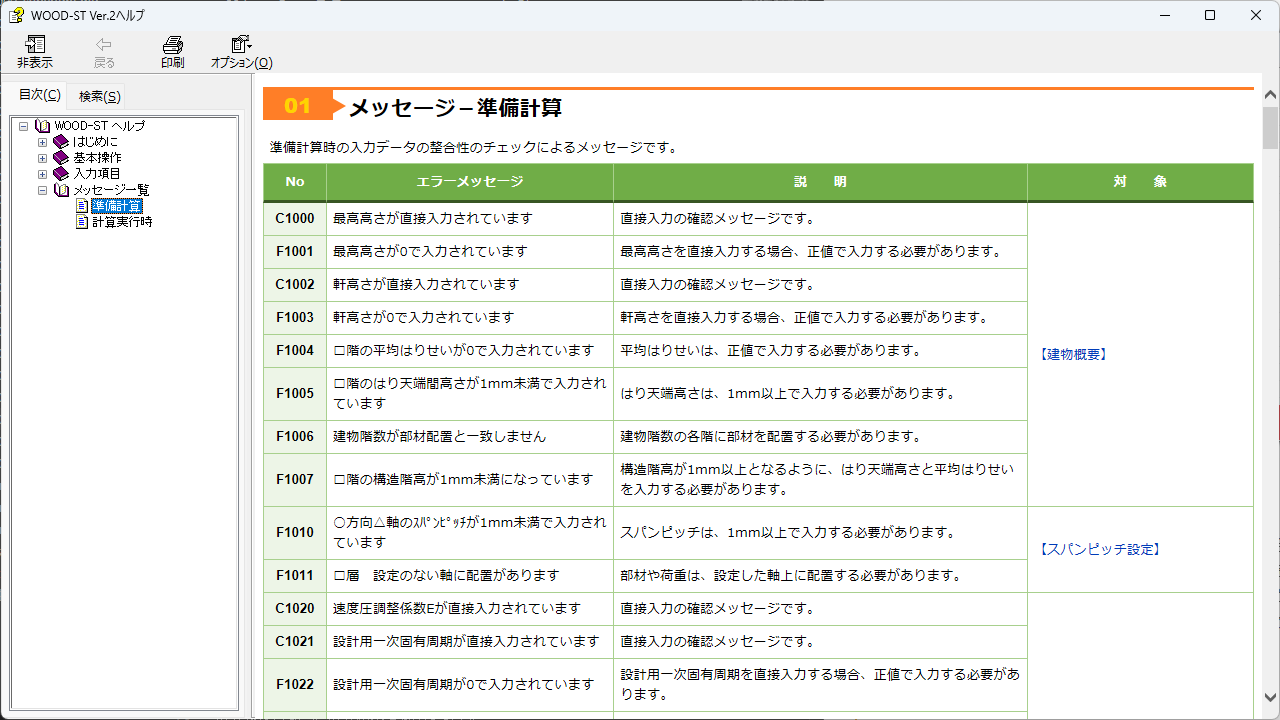Expand the 入力項目 tree node
This screenshot has height=720, width=1280.
pyautogui.click(x=42, y=174)
